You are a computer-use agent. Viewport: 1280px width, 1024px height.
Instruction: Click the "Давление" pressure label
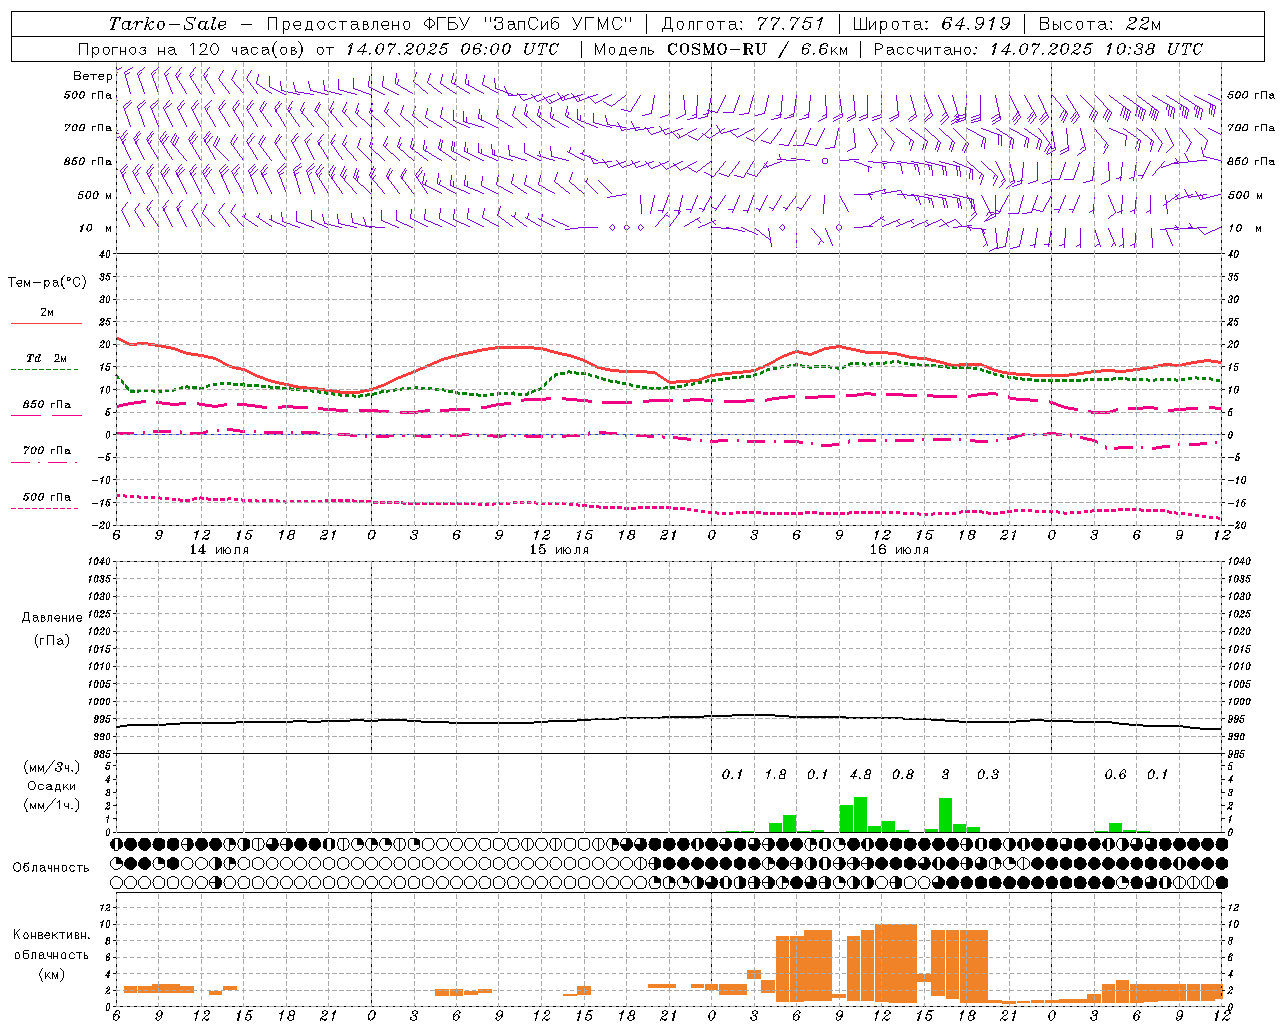coord(52,618)
